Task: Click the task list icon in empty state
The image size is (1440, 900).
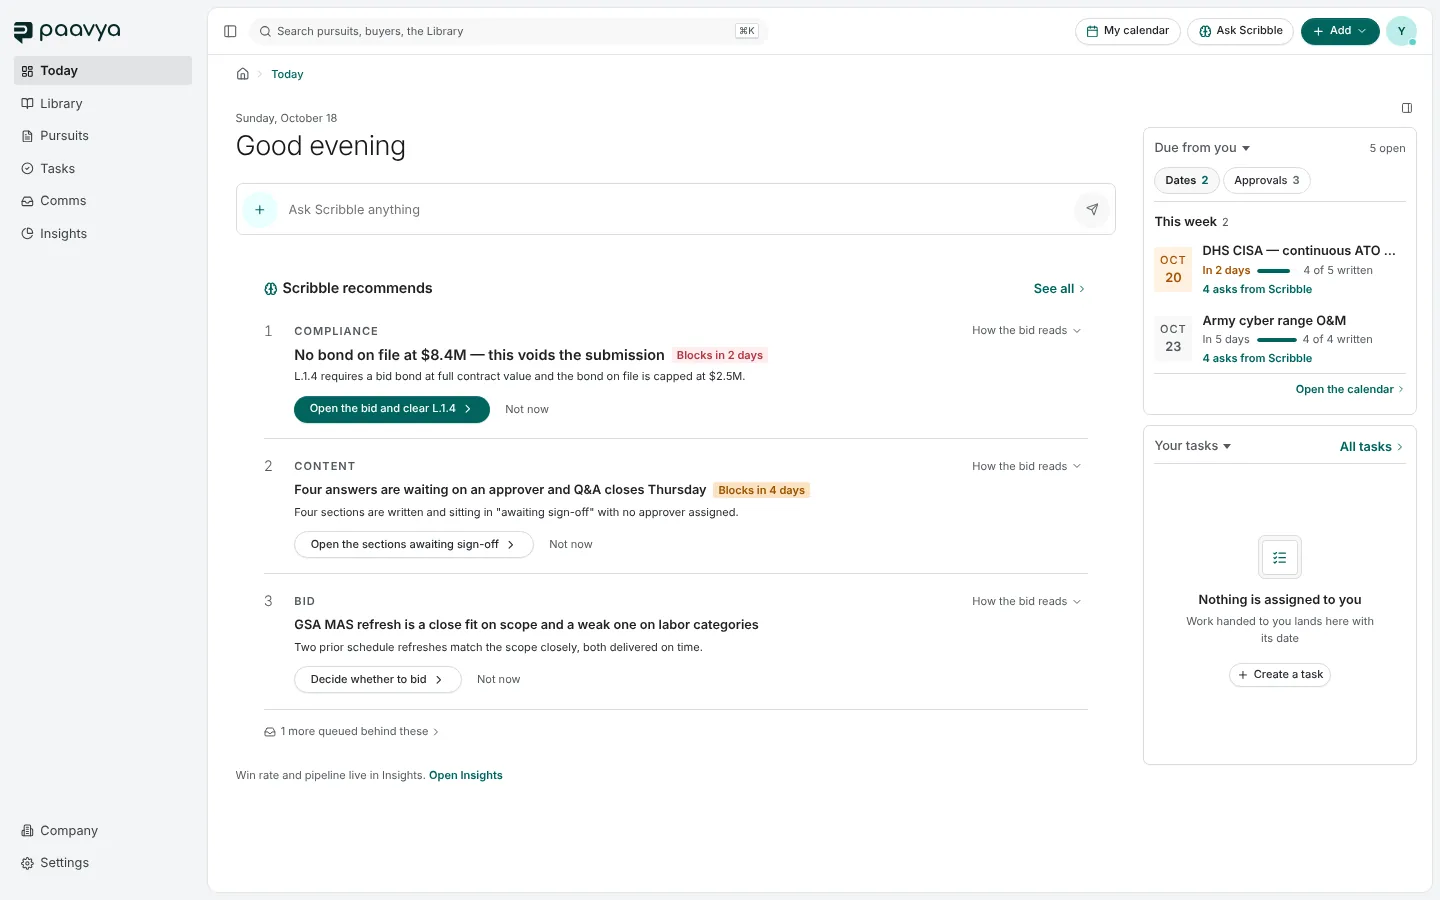Action: [1280, 558]
